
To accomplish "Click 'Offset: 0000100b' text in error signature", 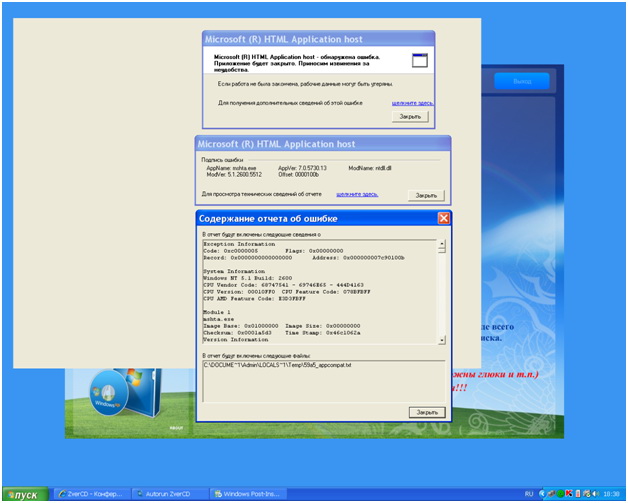I will coord(299,175).
